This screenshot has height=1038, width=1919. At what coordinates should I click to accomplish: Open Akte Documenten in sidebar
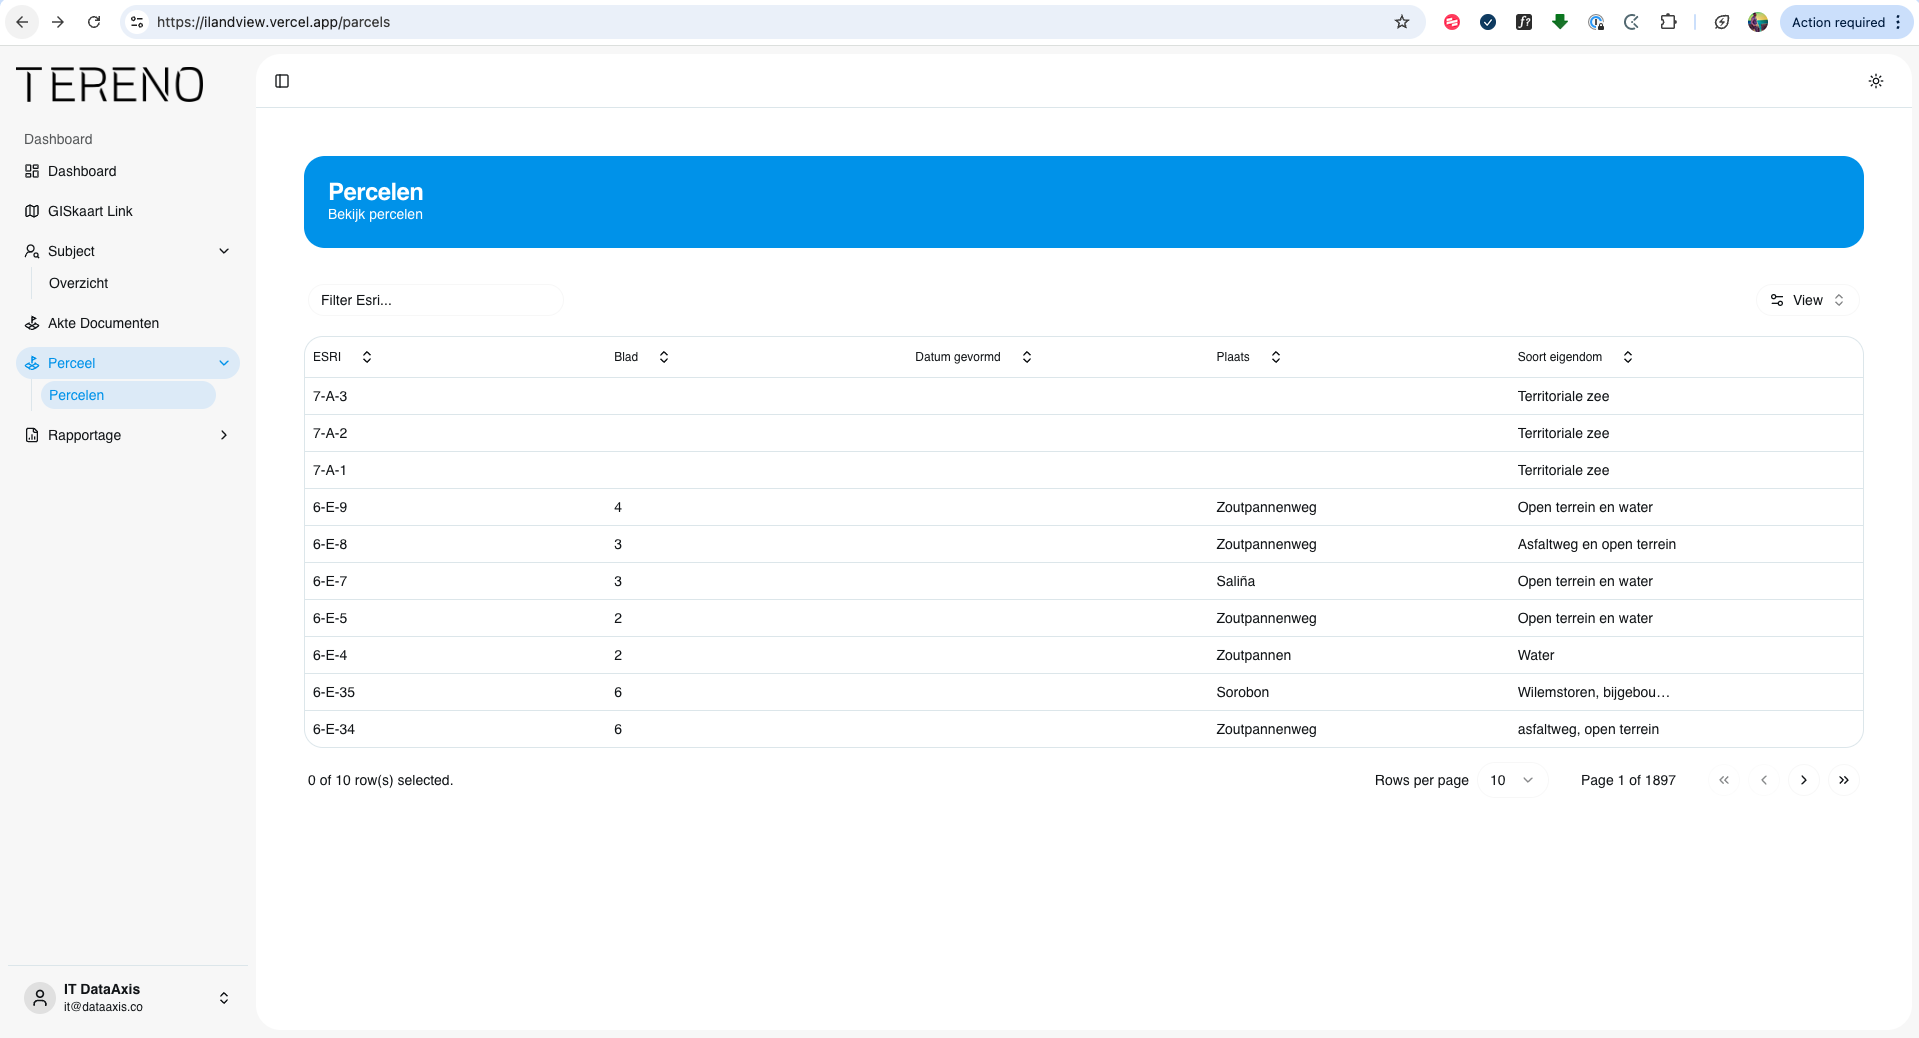pyautogui.click(x=128, y=323)
